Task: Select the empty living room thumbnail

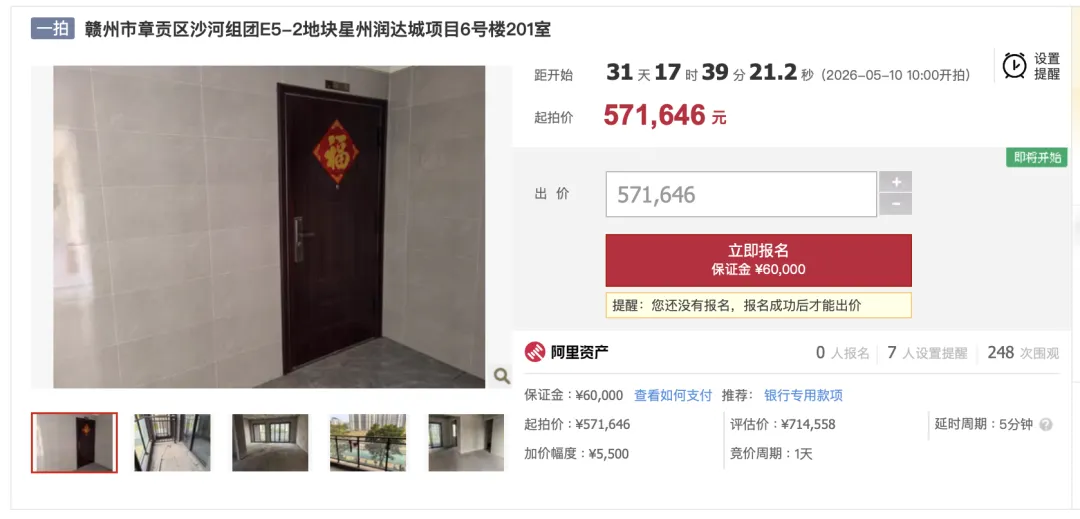Action: pos(270,443)
